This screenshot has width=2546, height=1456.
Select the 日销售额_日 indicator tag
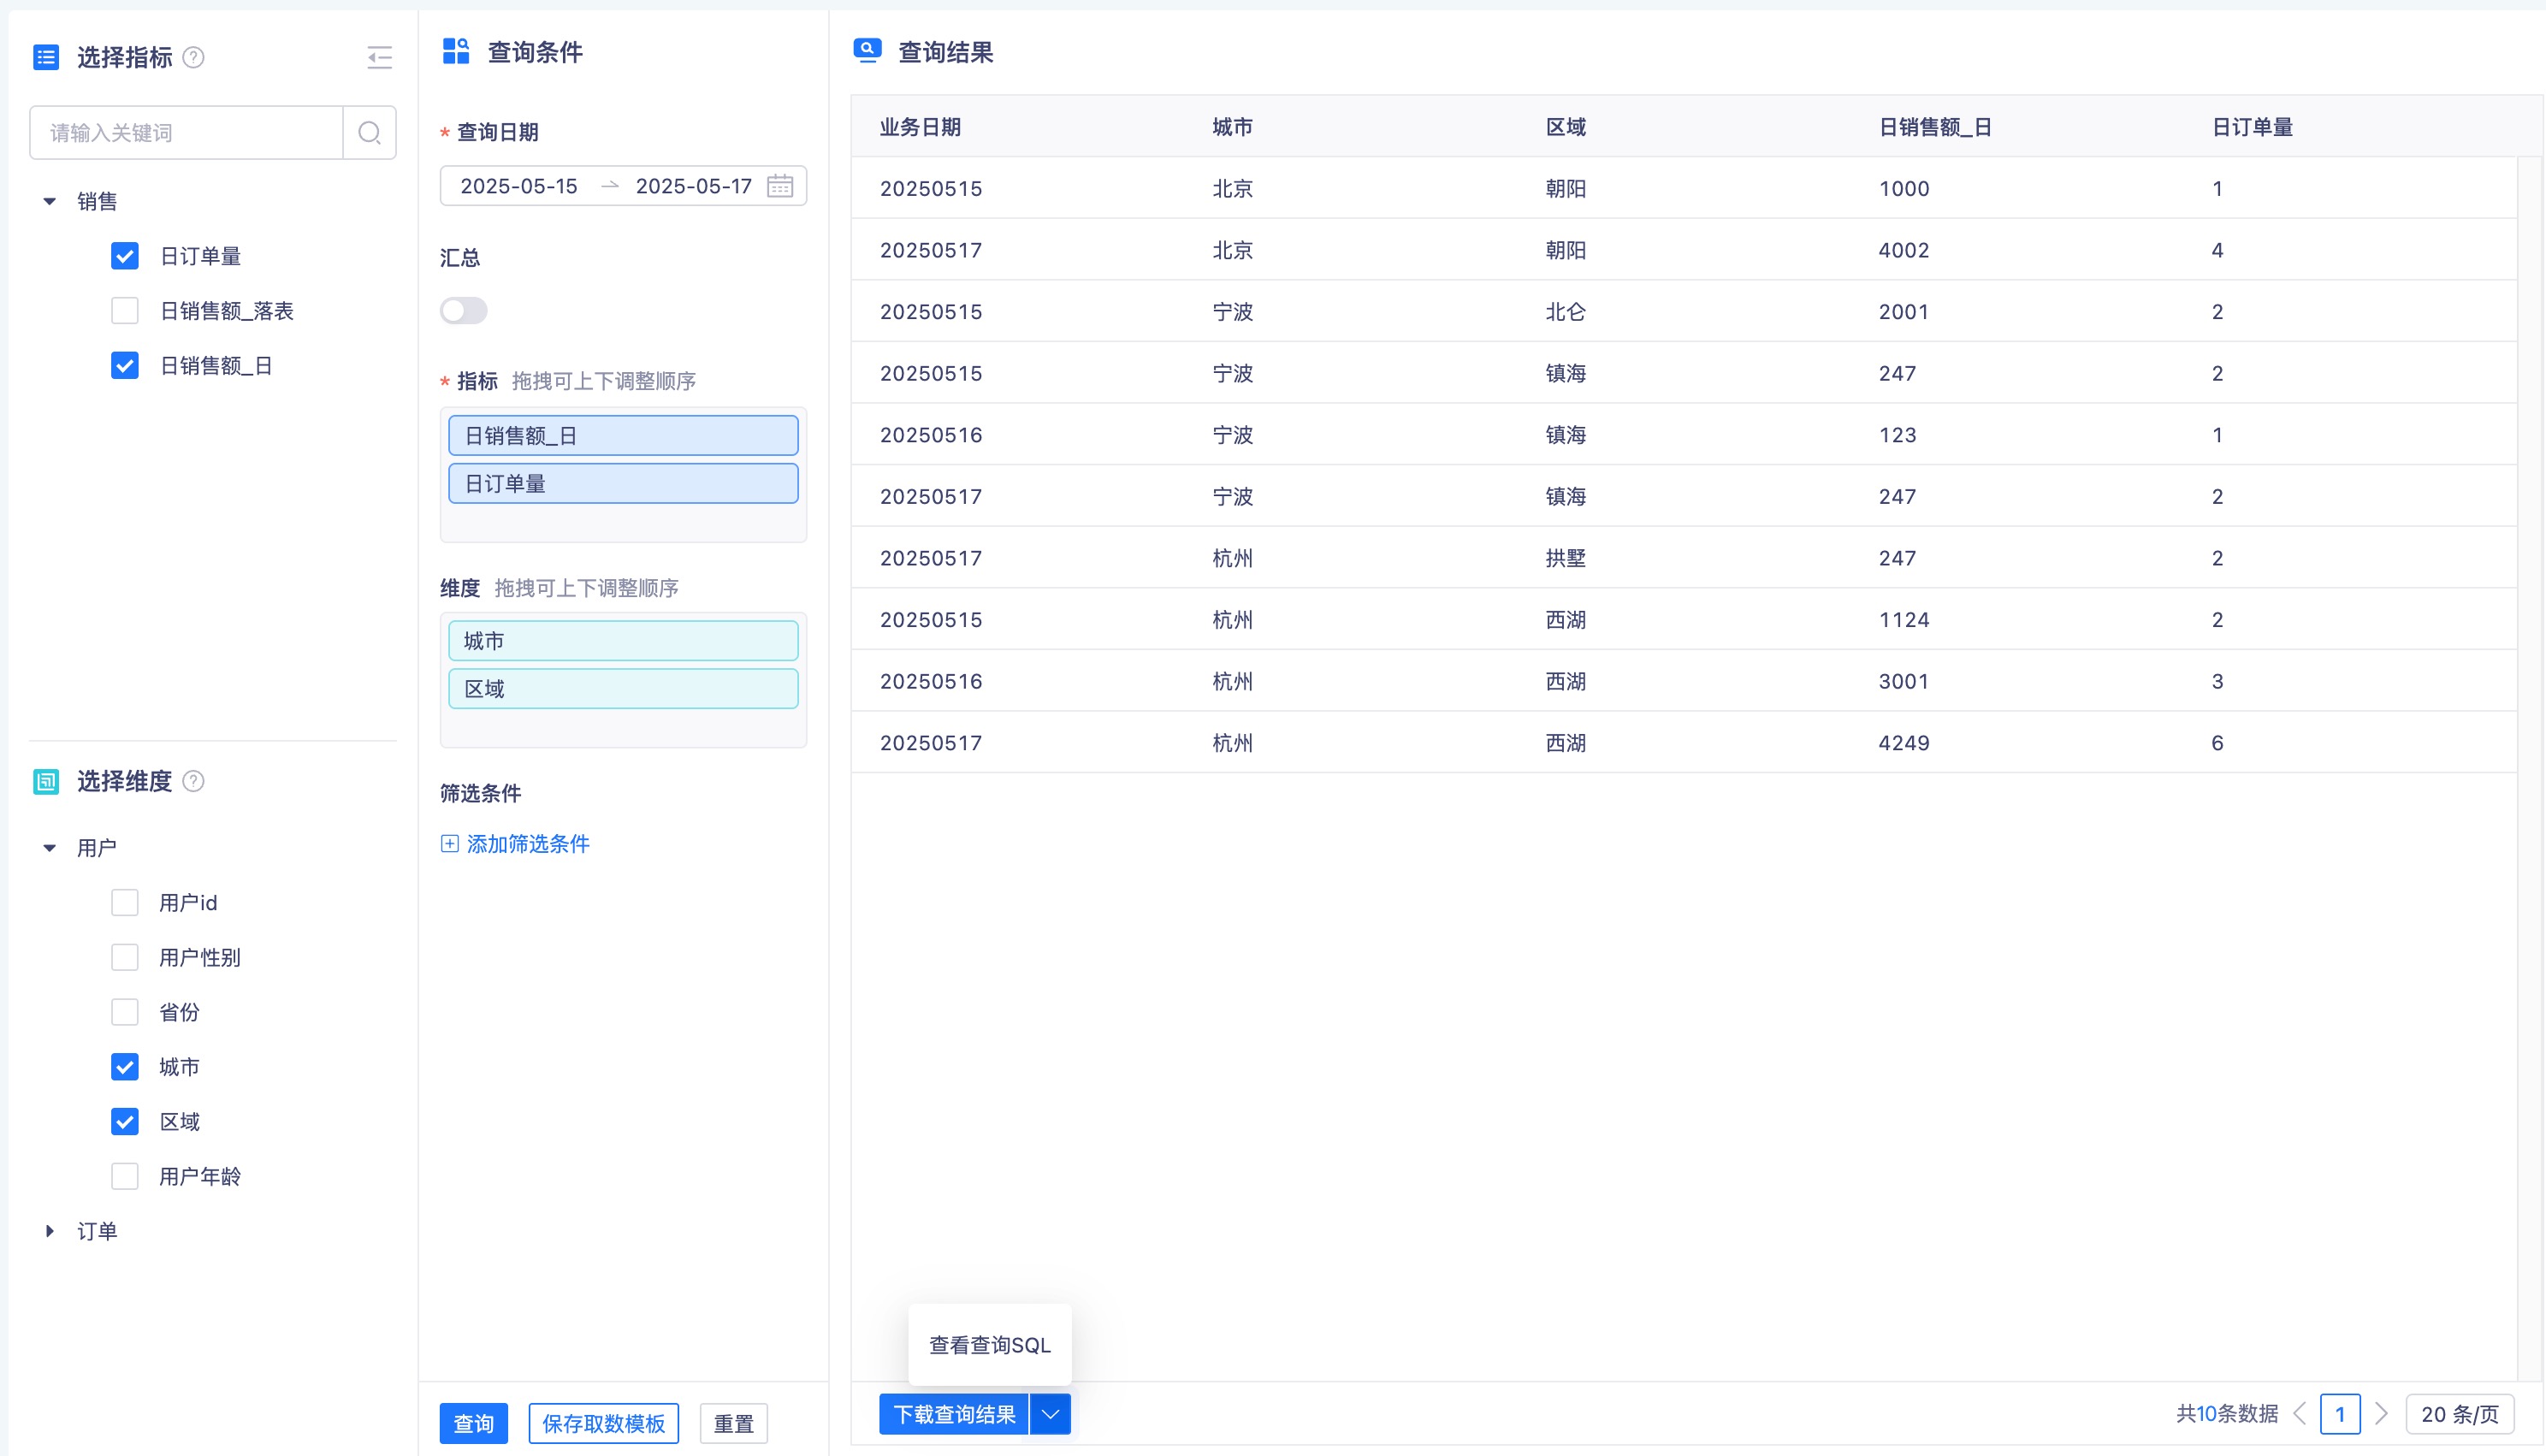click(x=623, y=436)
